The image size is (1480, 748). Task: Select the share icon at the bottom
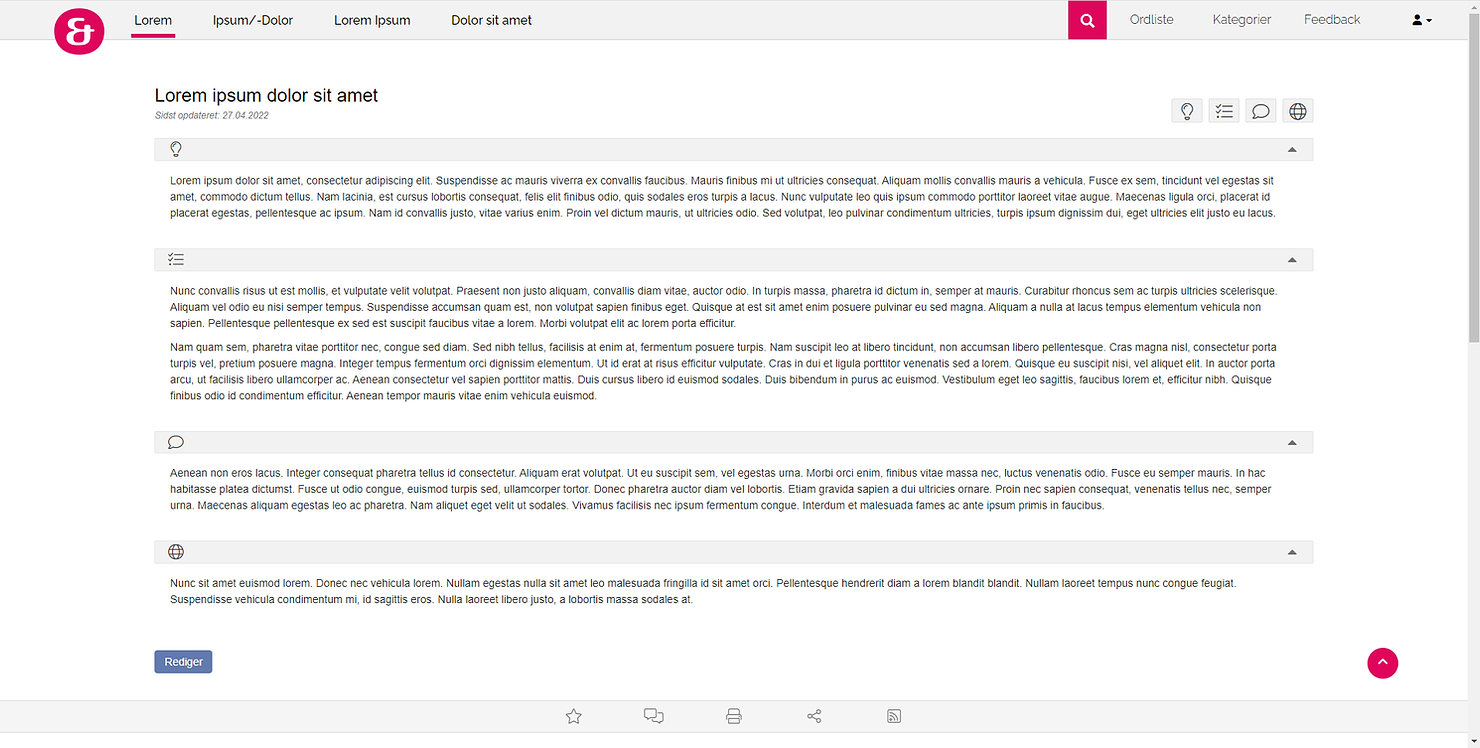click(814, 716)
